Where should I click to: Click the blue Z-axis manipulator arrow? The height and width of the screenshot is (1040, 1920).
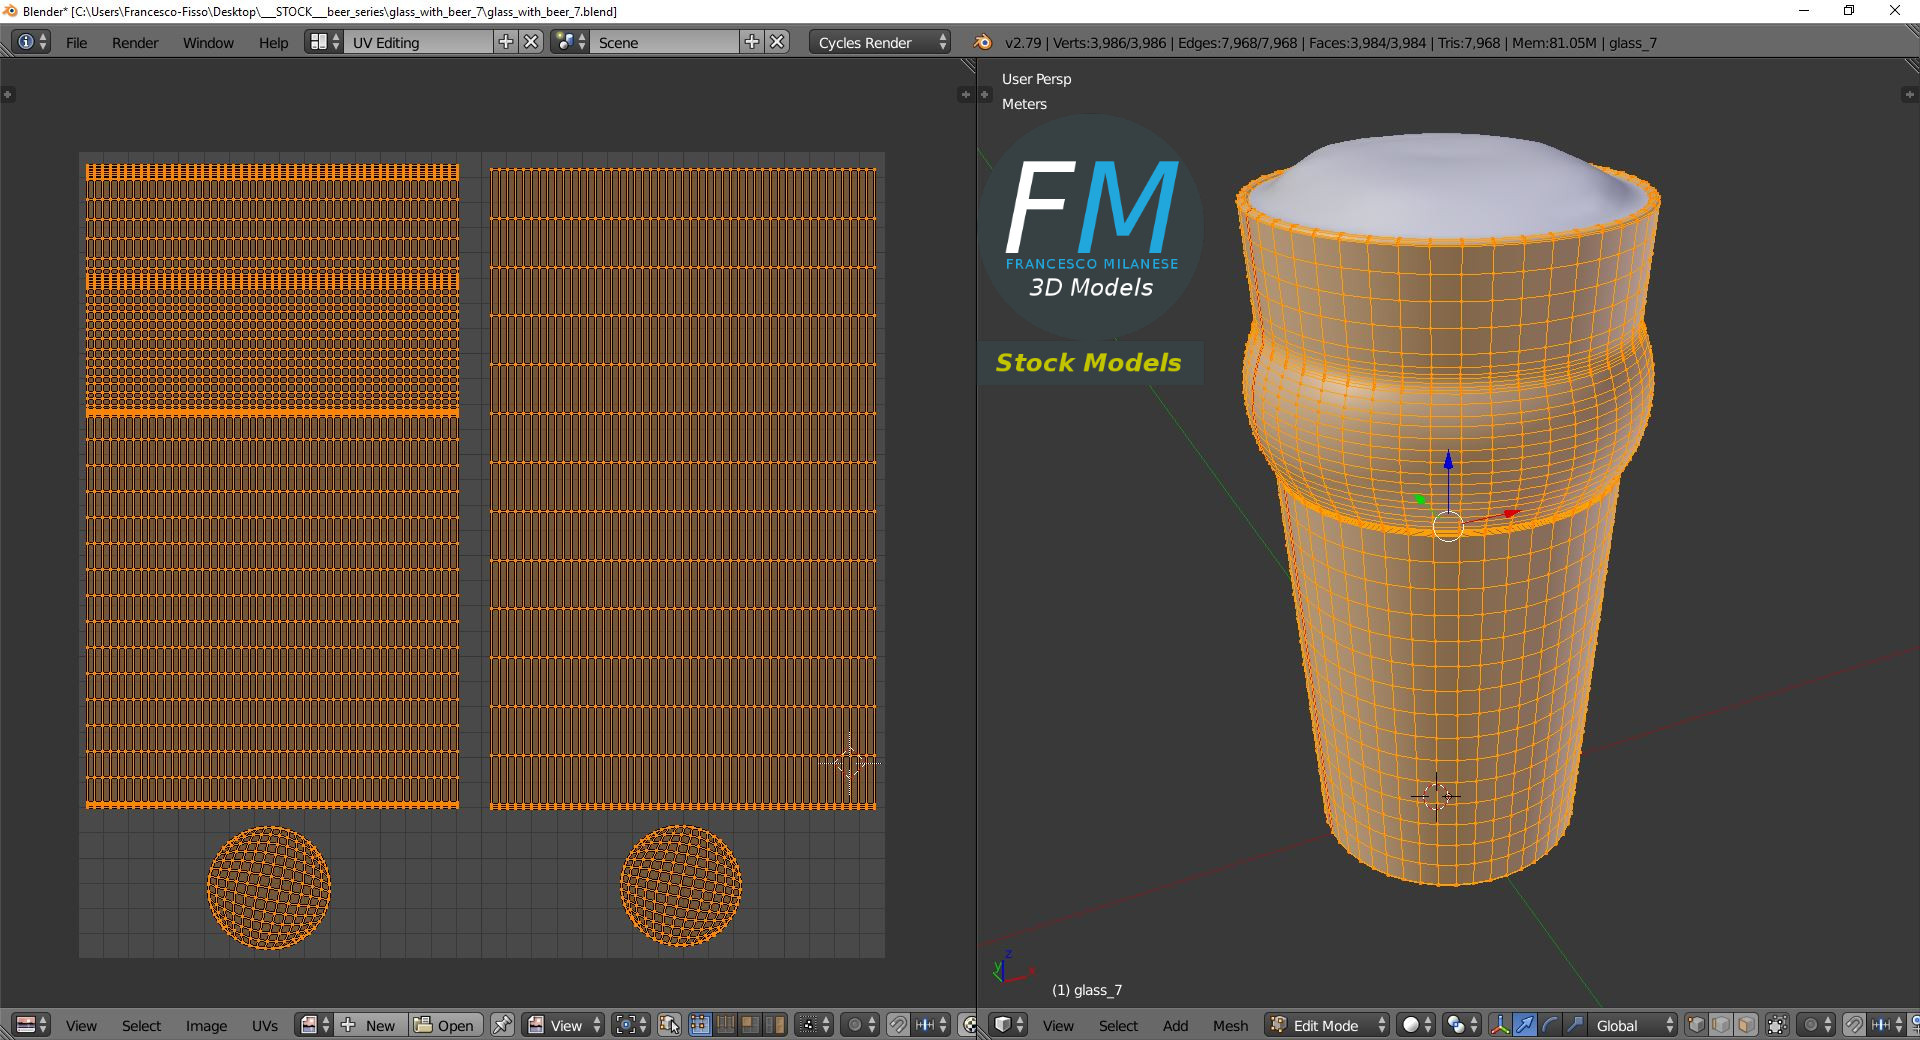[1448, 460]
